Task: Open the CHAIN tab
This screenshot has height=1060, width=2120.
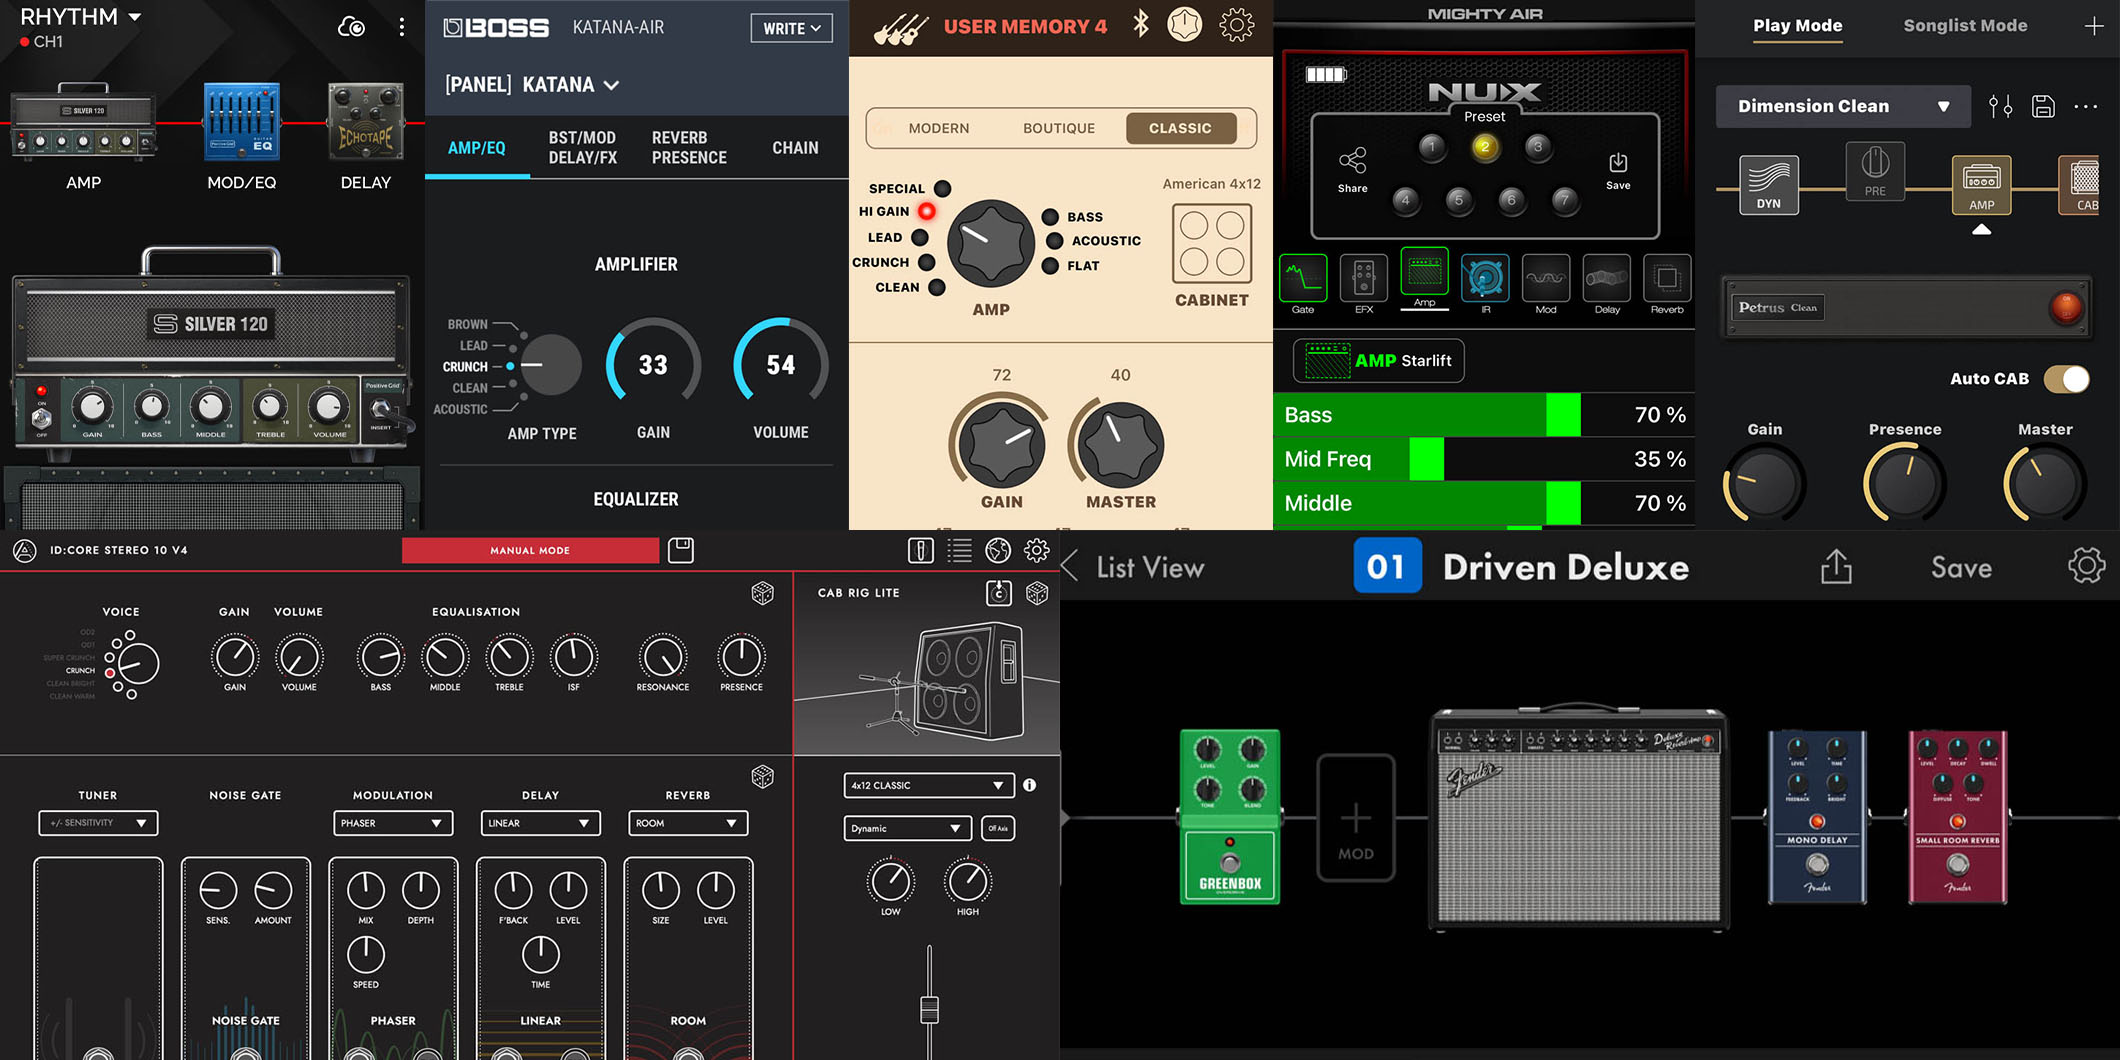Action: tap(795, 148)
